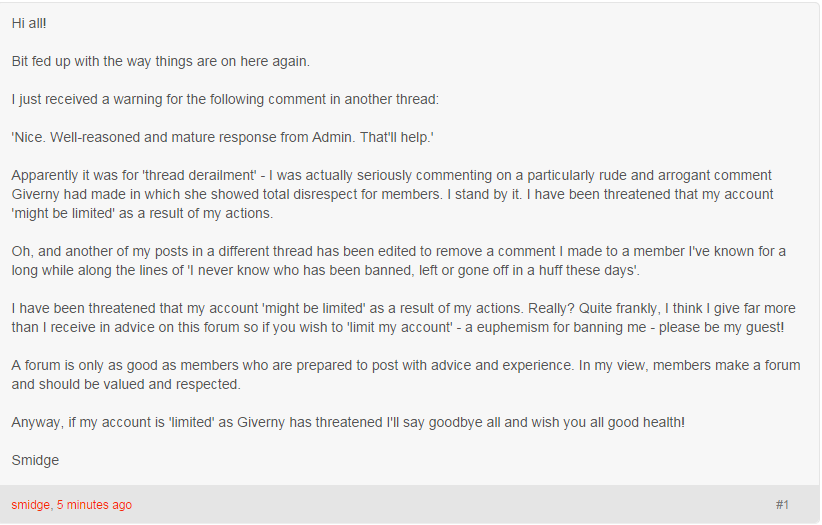Click the 'I just received a warning' sentence
The width and height of the screenshot is (822, 525).
coord(225,99)
